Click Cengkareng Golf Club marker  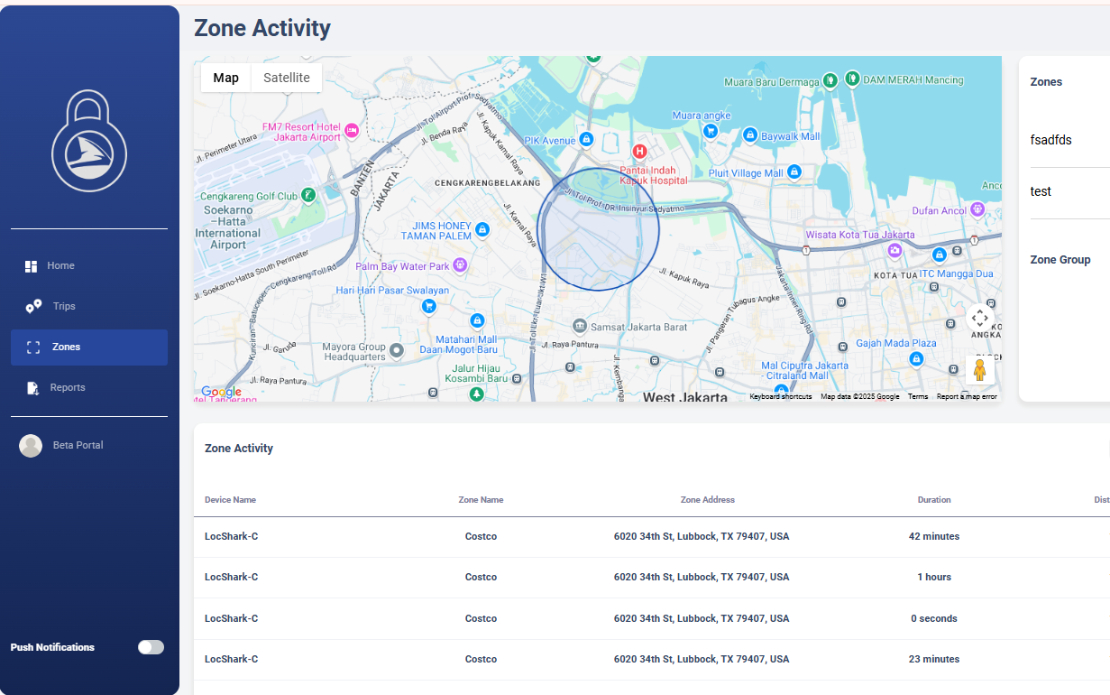(x=308, y=195)
